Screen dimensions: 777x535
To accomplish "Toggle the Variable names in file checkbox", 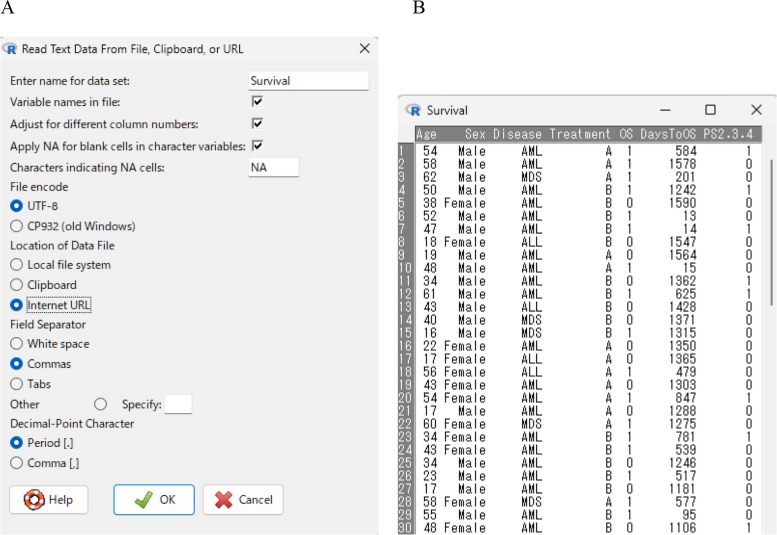I will tap(257, 102).
